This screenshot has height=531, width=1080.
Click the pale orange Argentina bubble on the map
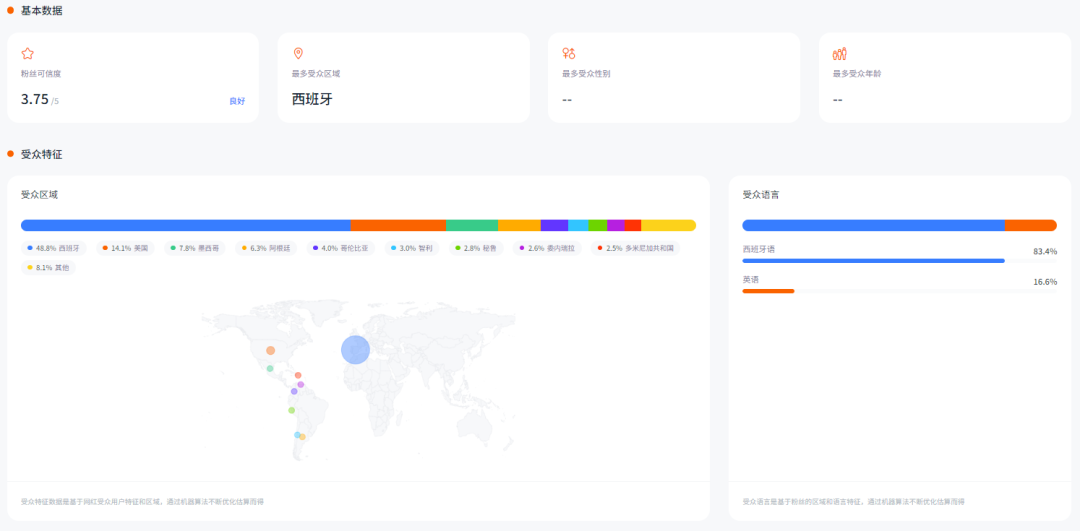click(302, 437)
